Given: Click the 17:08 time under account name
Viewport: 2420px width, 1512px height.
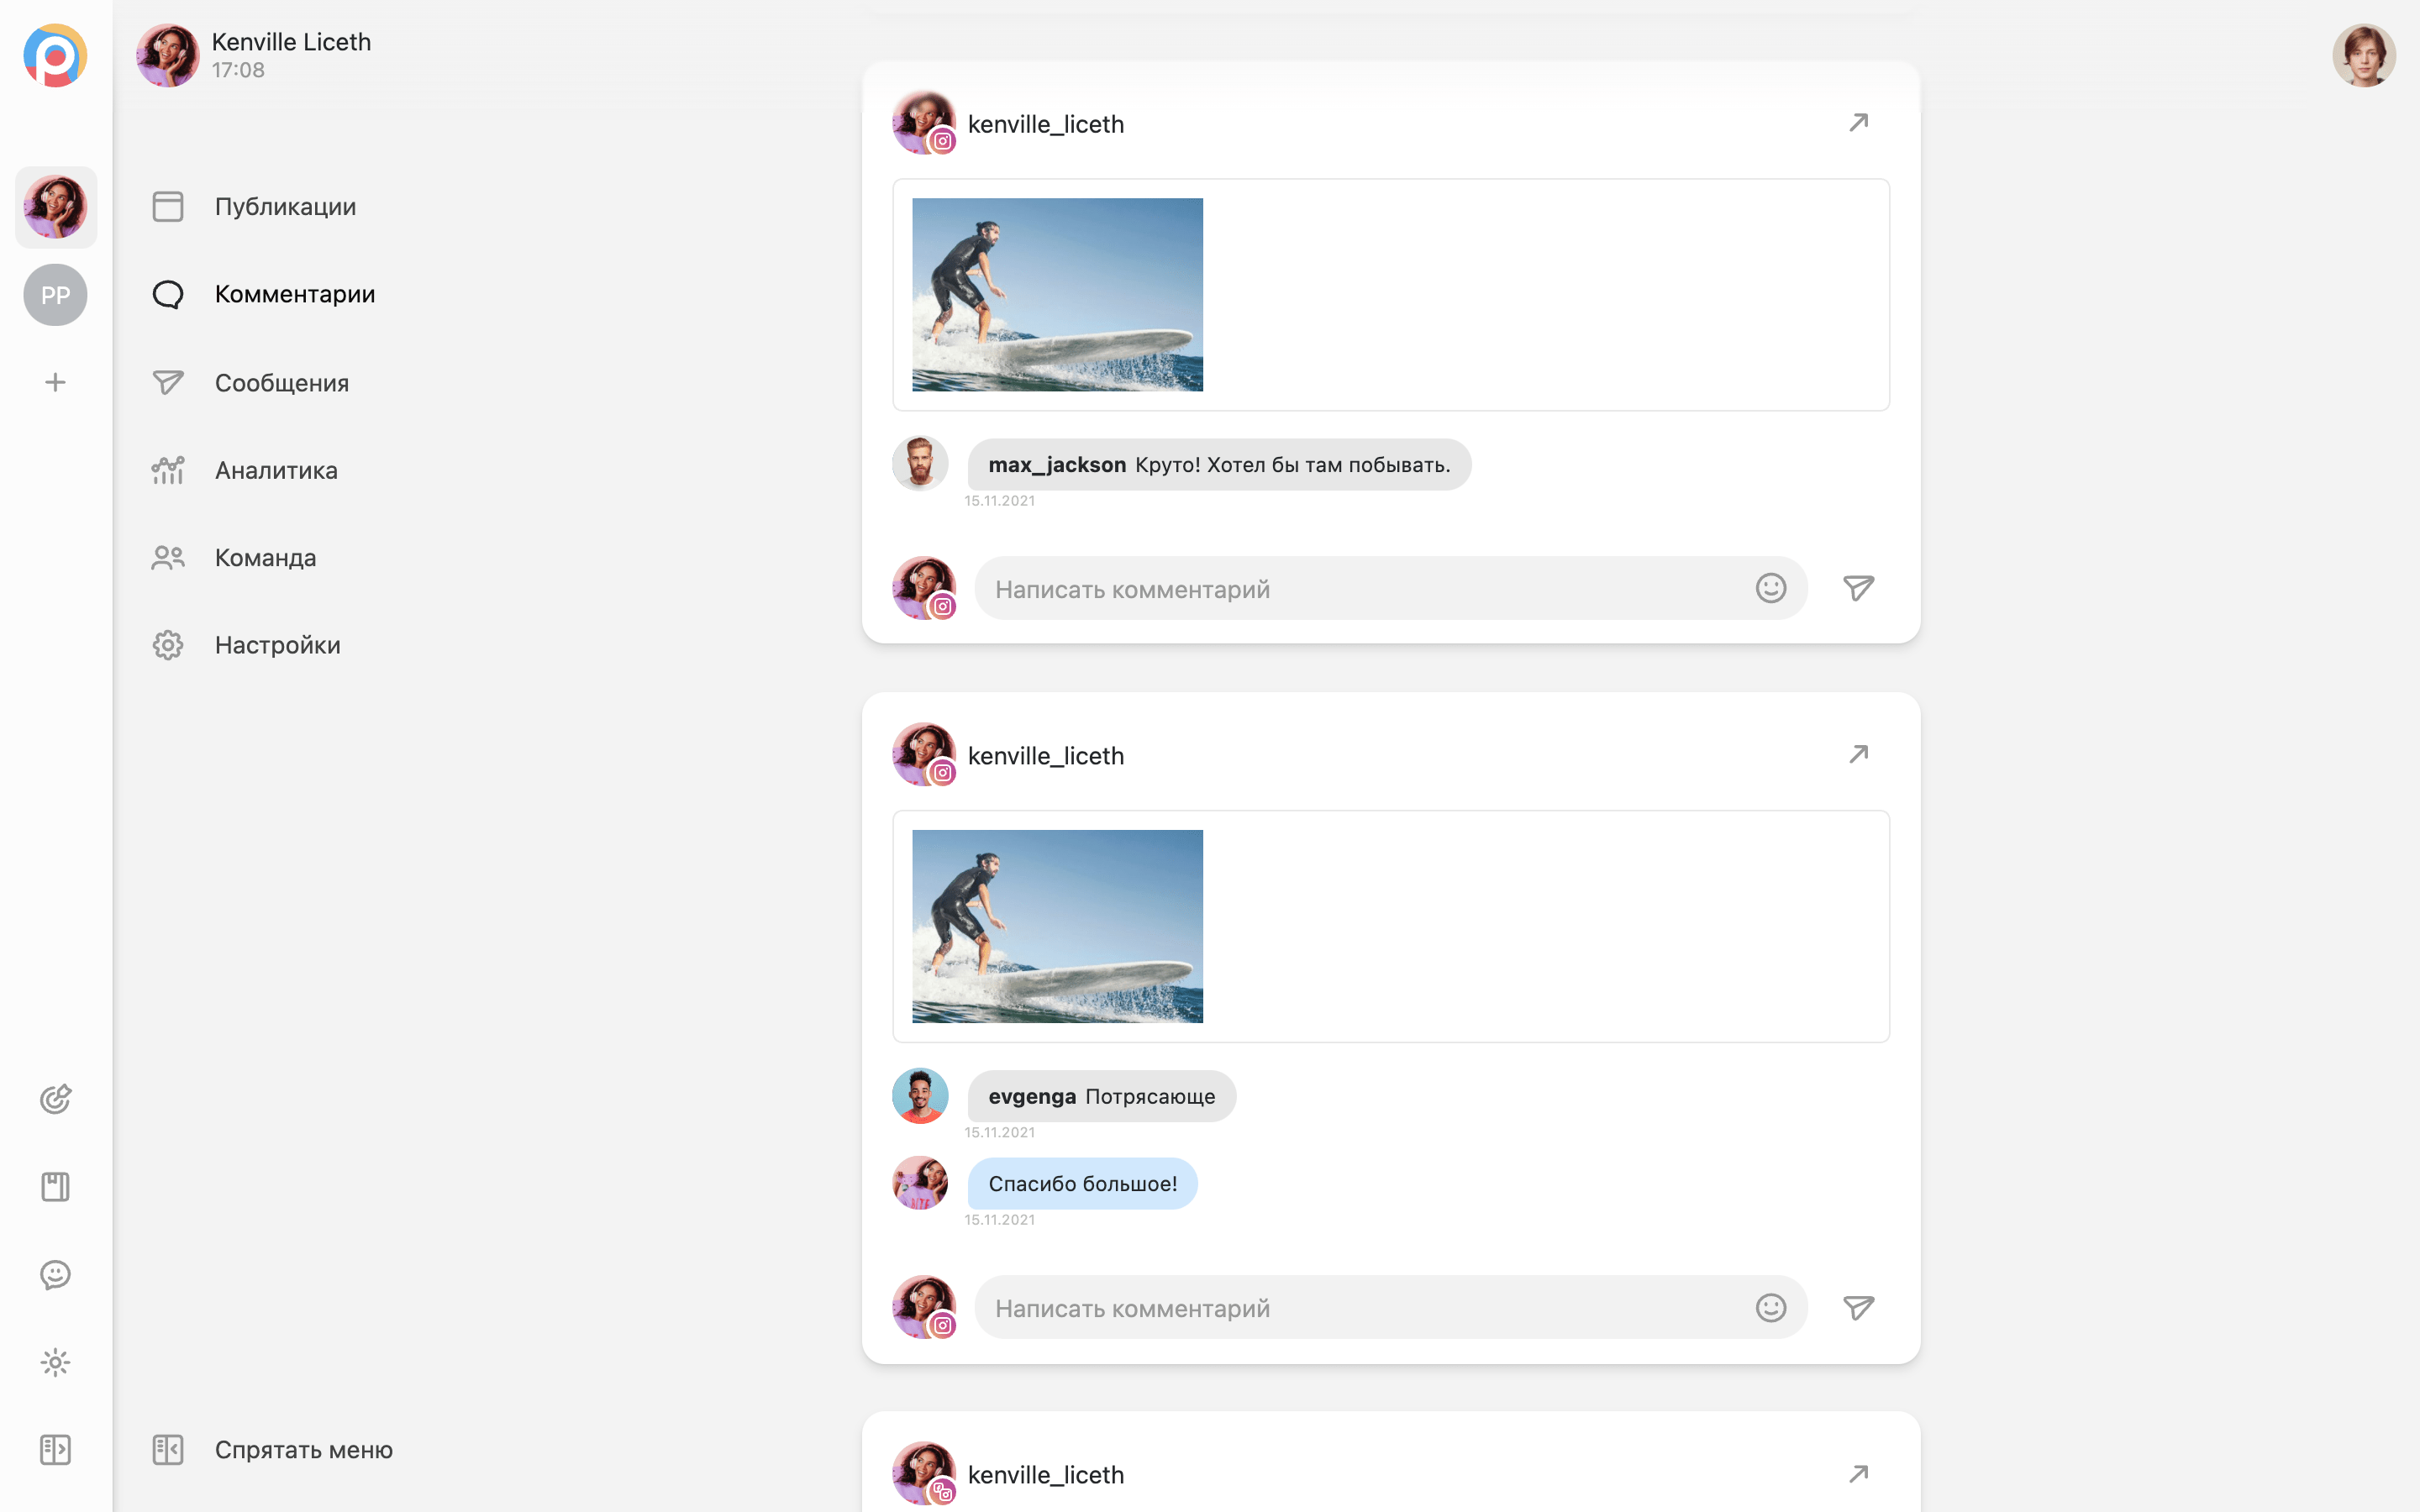Looking at the screenshot, I should pos(238,70).
